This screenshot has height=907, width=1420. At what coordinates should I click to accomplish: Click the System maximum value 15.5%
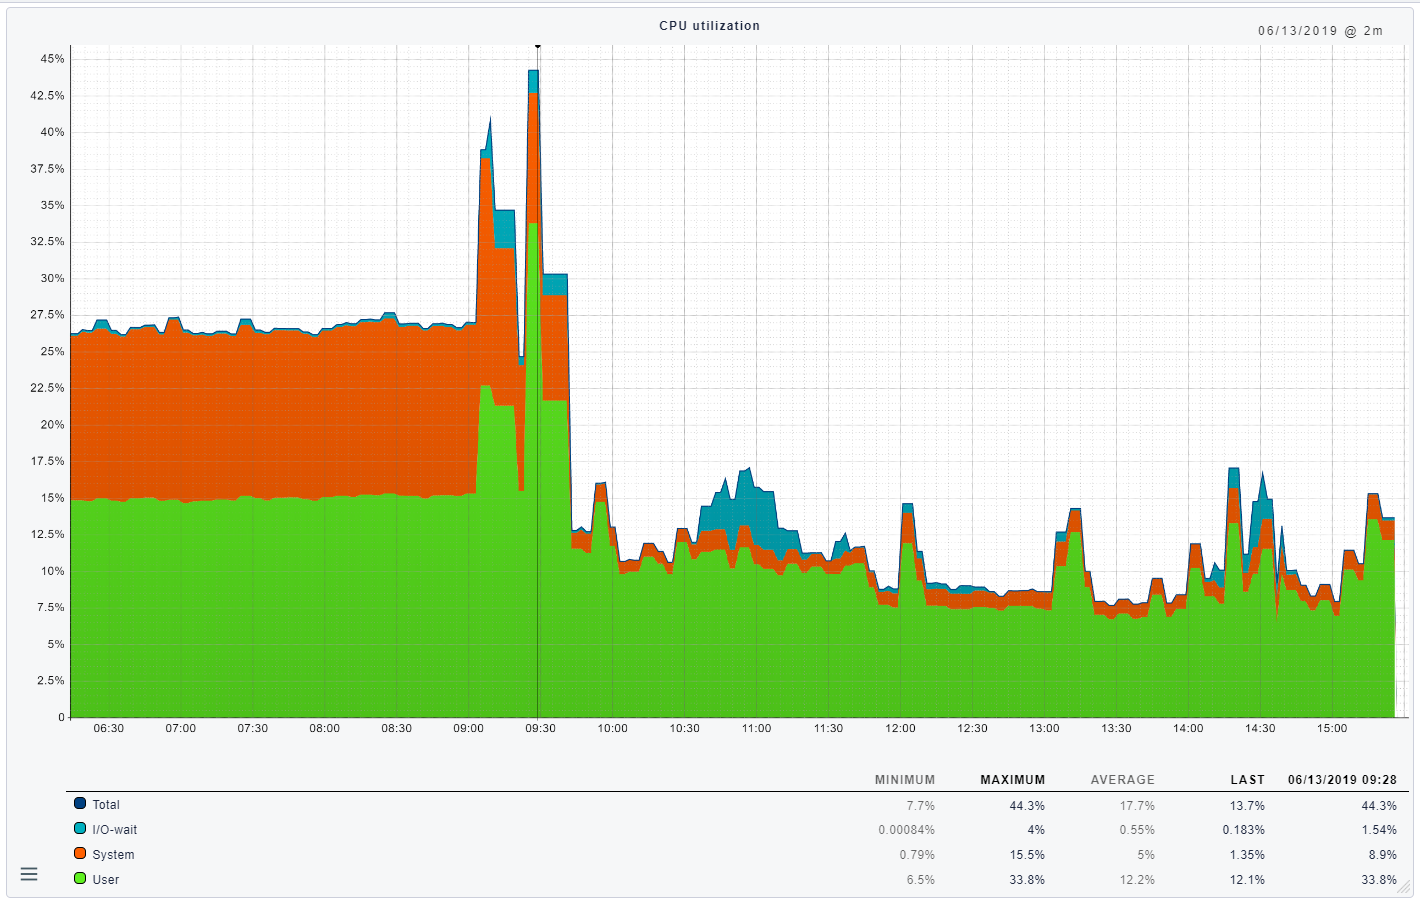pos(1027,856)
